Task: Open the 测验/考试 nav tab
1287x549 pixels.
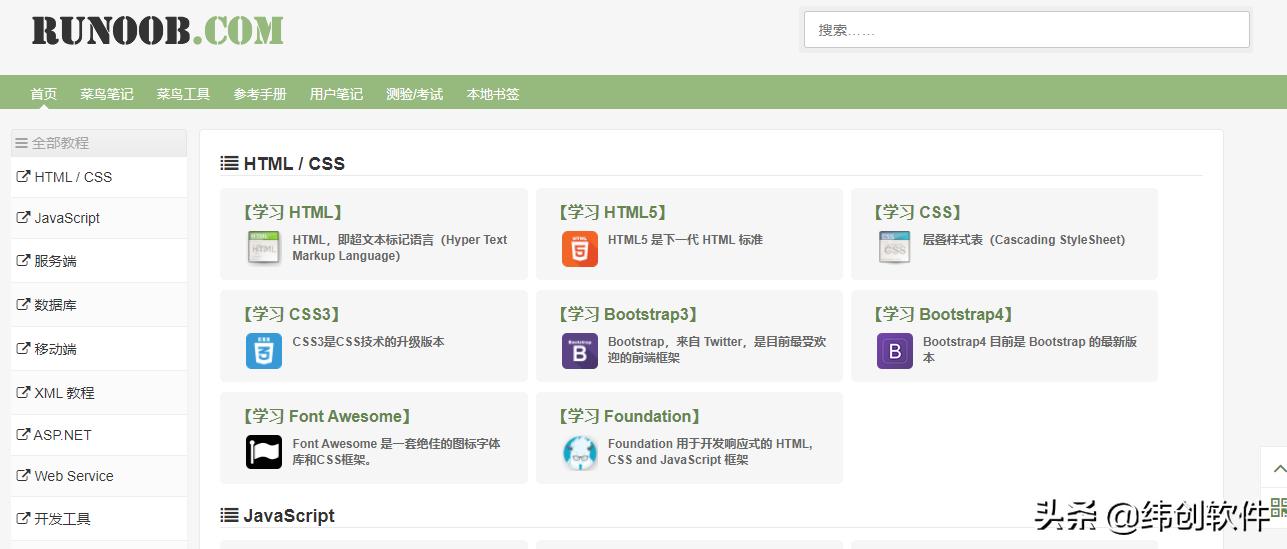Action: tap(414, 94)
